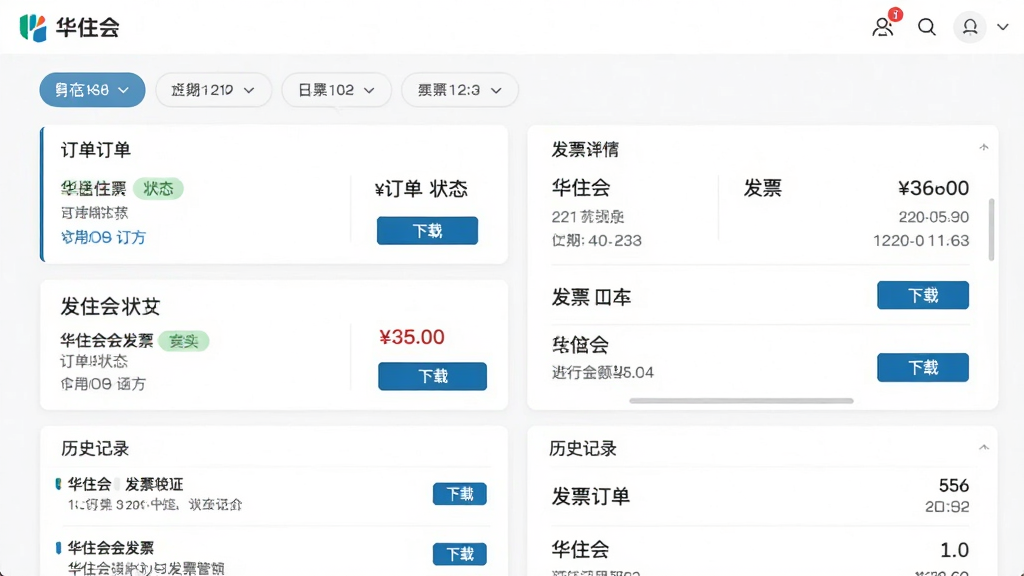Click the 发票详情 panel title

[x=584, y=149]
